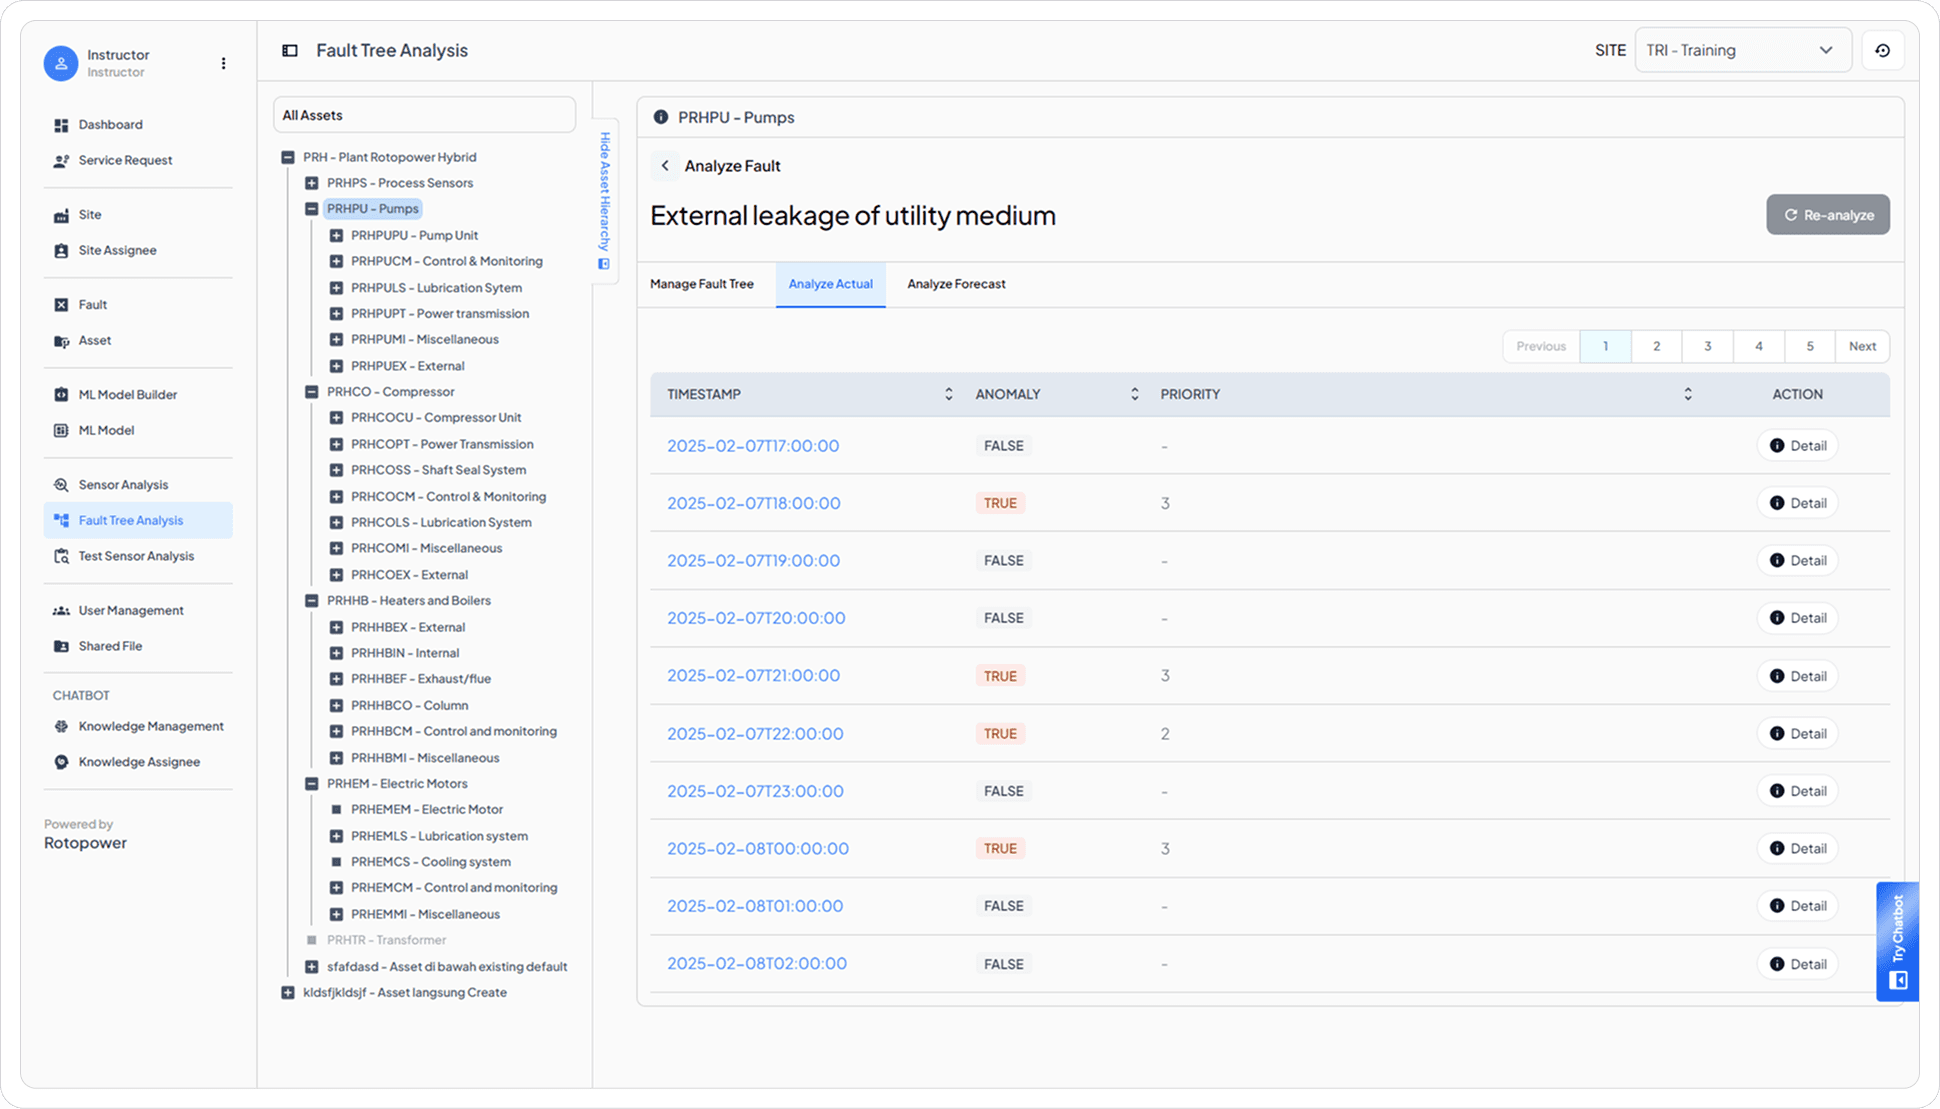Open the Instructor three-dot menu
This screenshot has height=1109, width=1940.
pos(223,63)
